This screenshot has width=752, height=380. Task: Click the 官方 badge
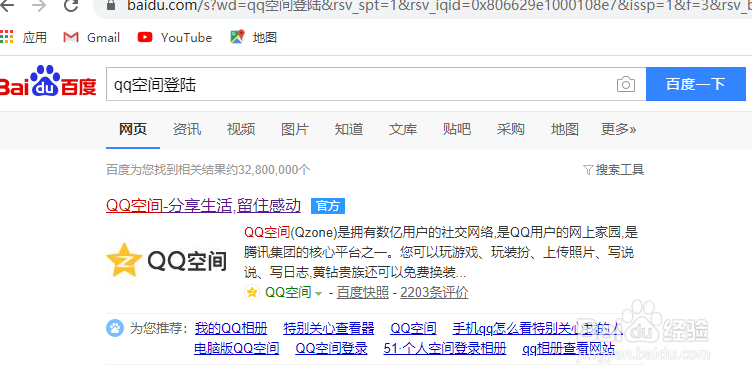(328, 206)
